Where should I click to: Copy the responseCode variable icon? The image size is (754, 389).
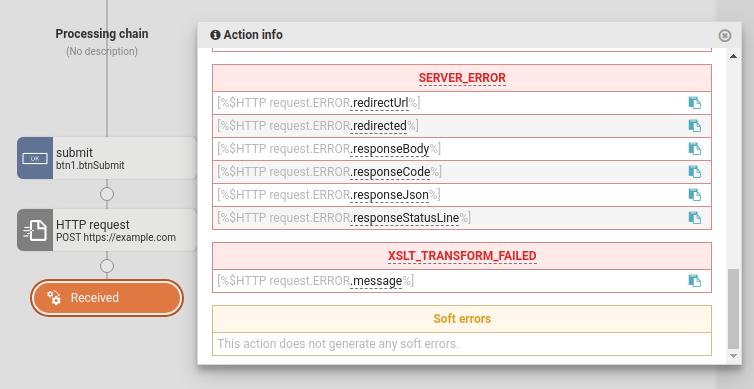coord(694,172)
